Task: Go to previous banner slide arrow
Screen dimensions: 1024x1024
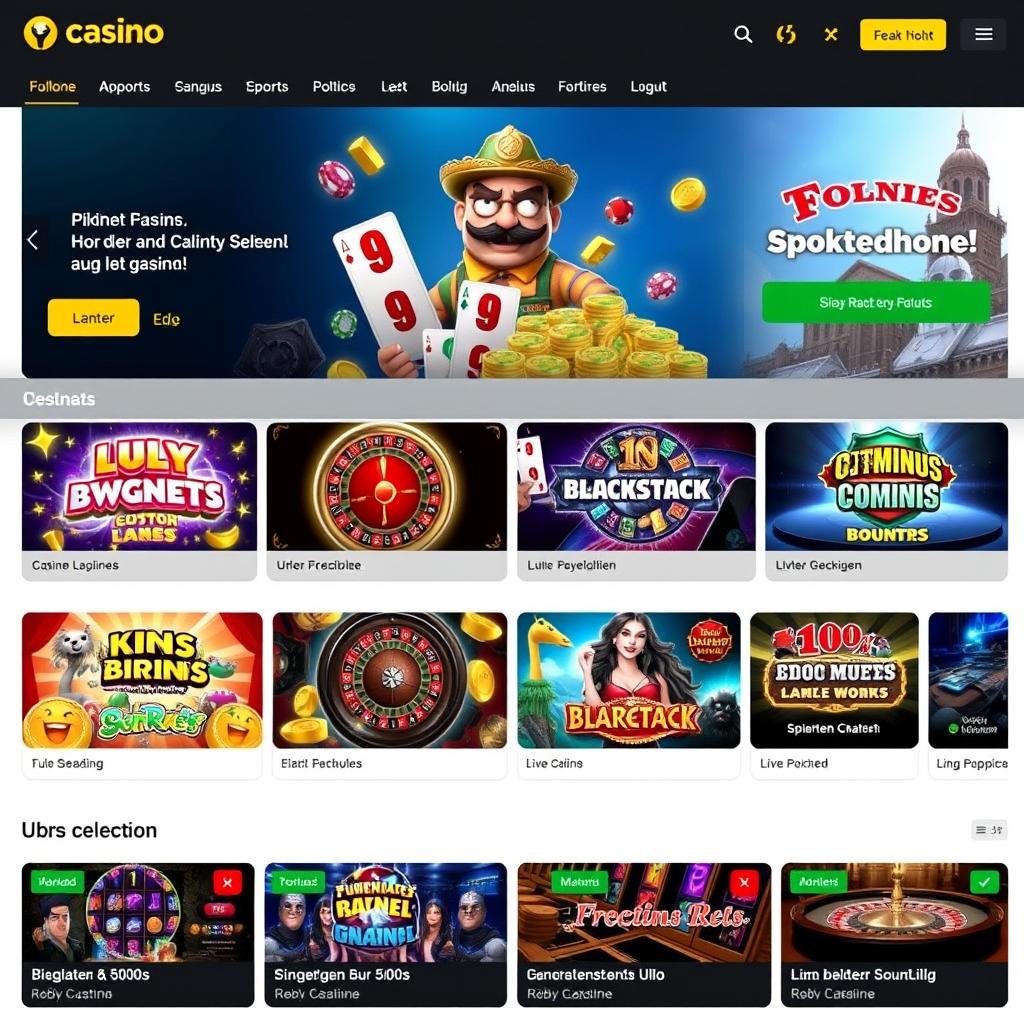Action: (x=33, y=240)
